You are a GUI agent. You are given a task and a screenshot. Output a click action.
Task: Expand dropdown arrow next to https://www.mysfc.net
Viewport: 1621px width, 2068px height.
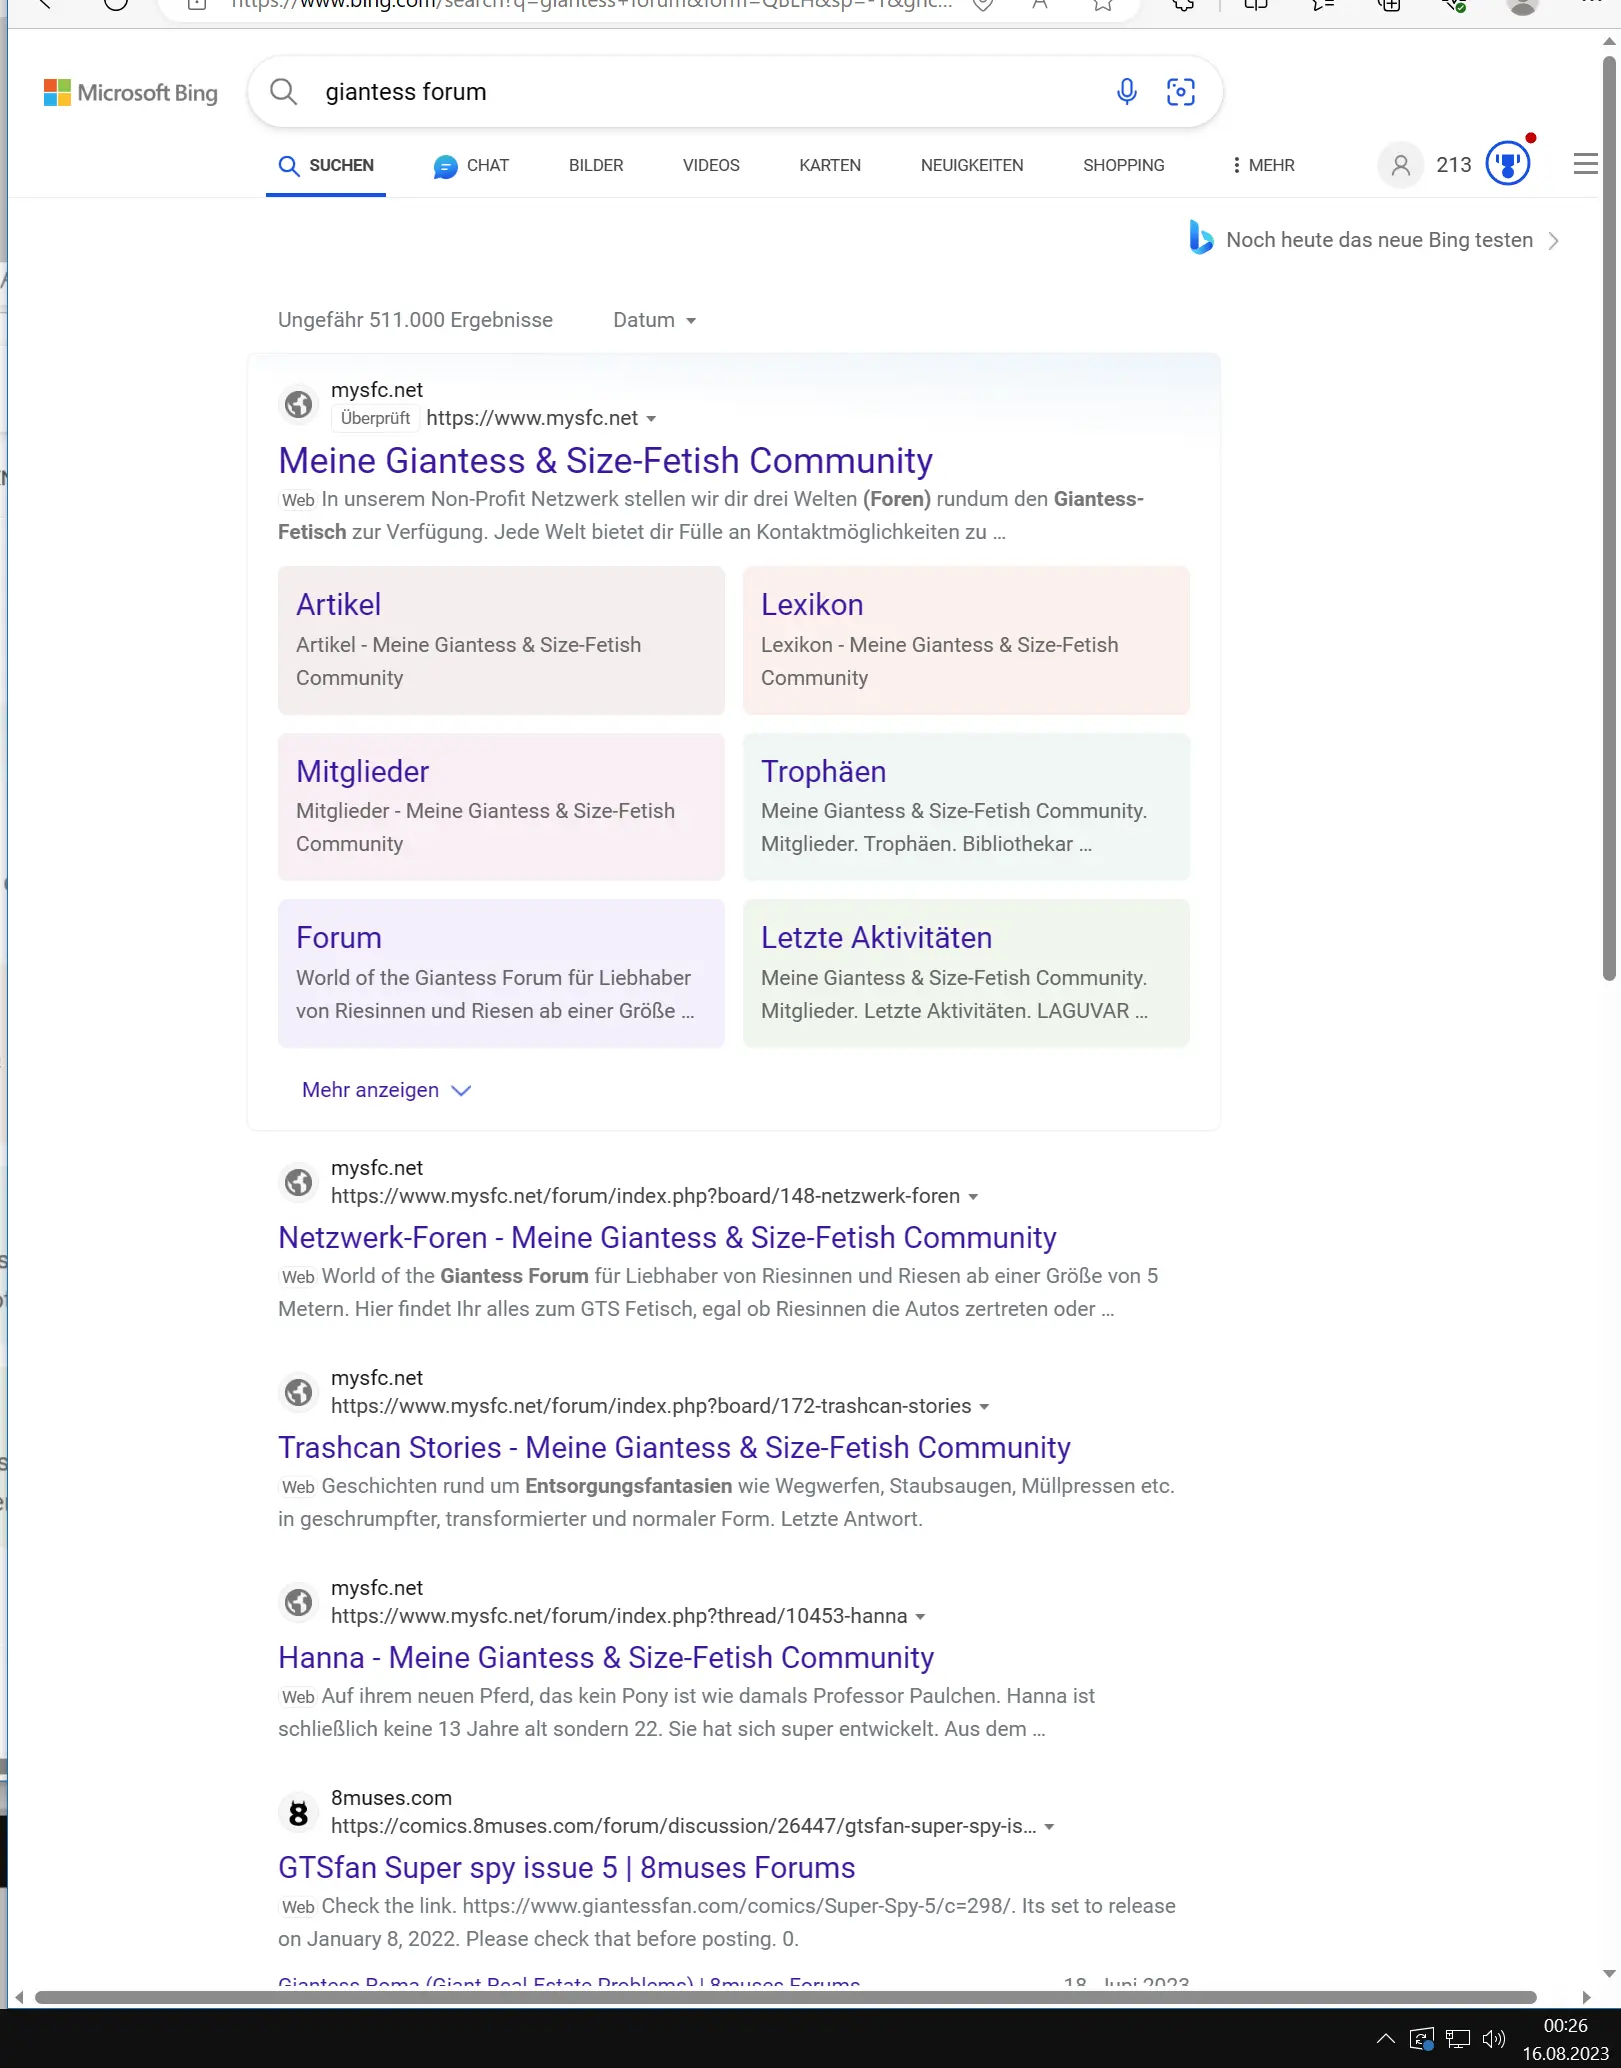point(652,419)
